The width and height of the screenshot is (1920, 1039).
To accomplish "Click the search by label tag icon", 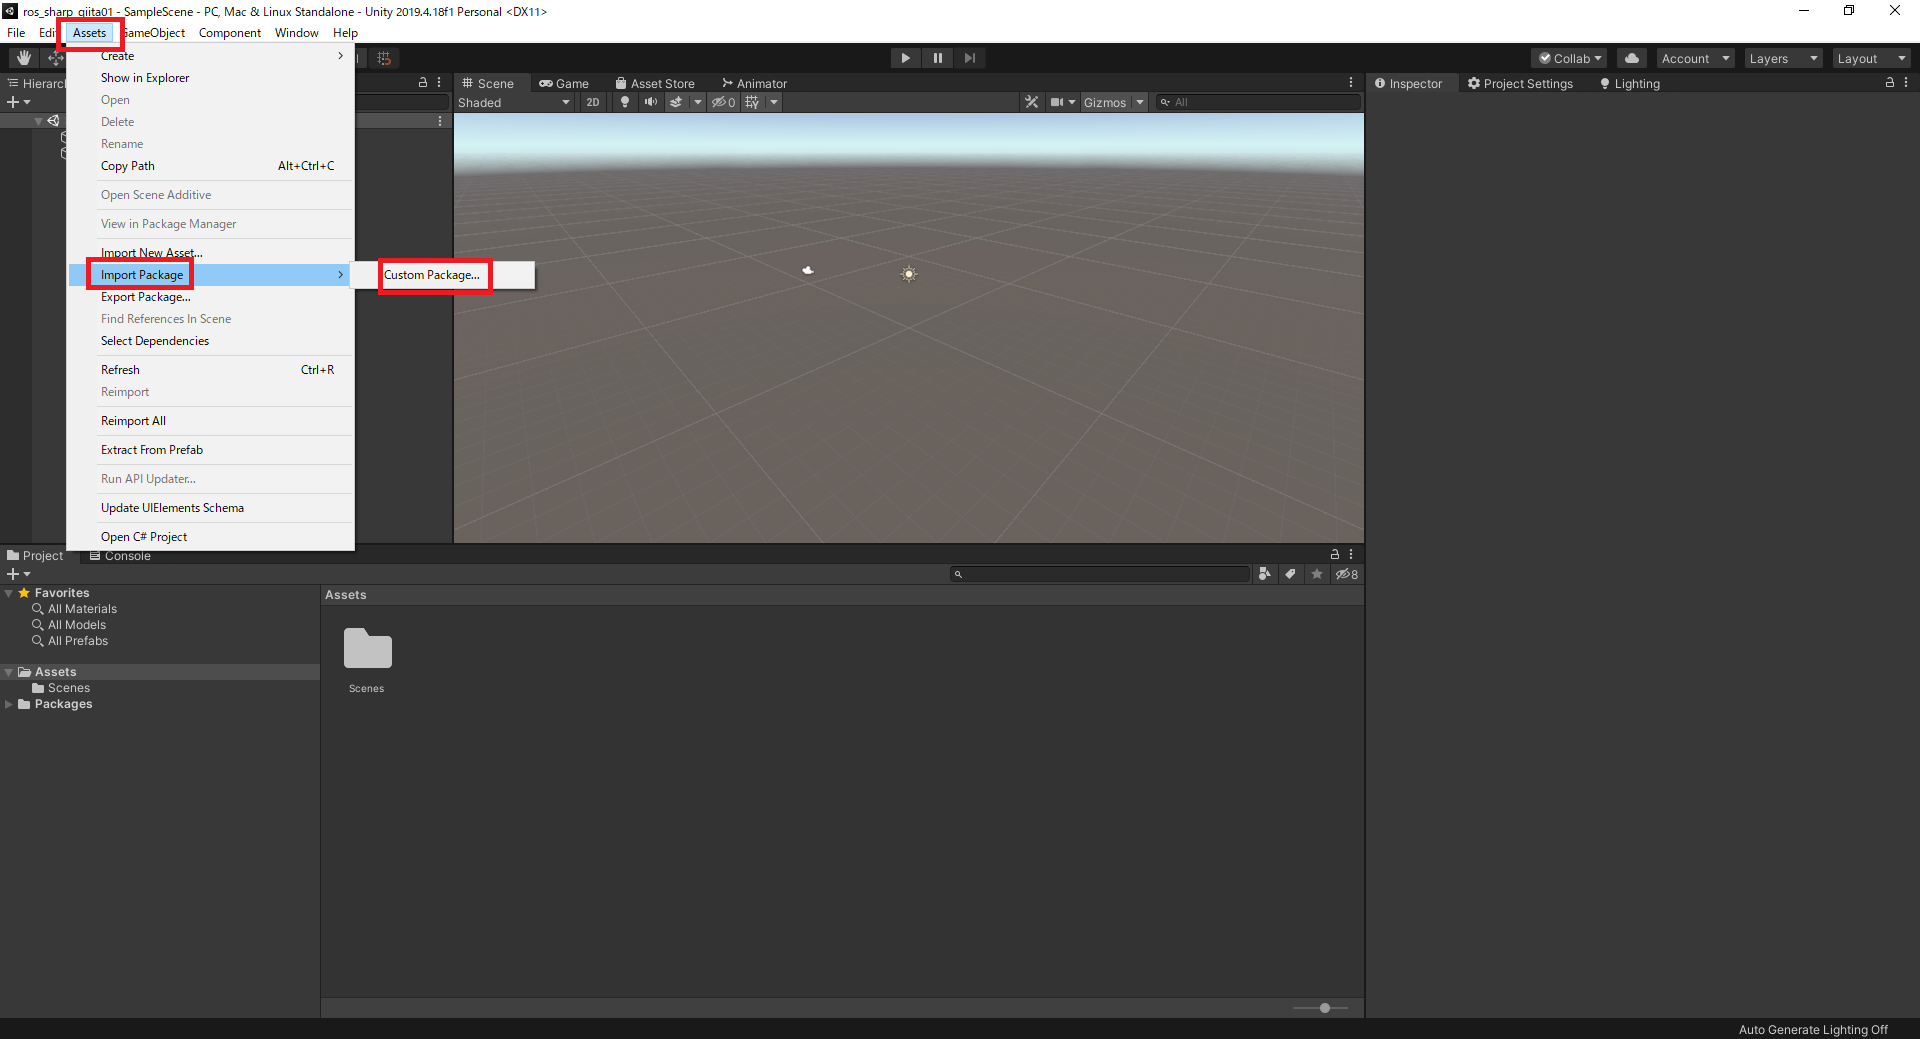I will click(x=1290, y=574).
